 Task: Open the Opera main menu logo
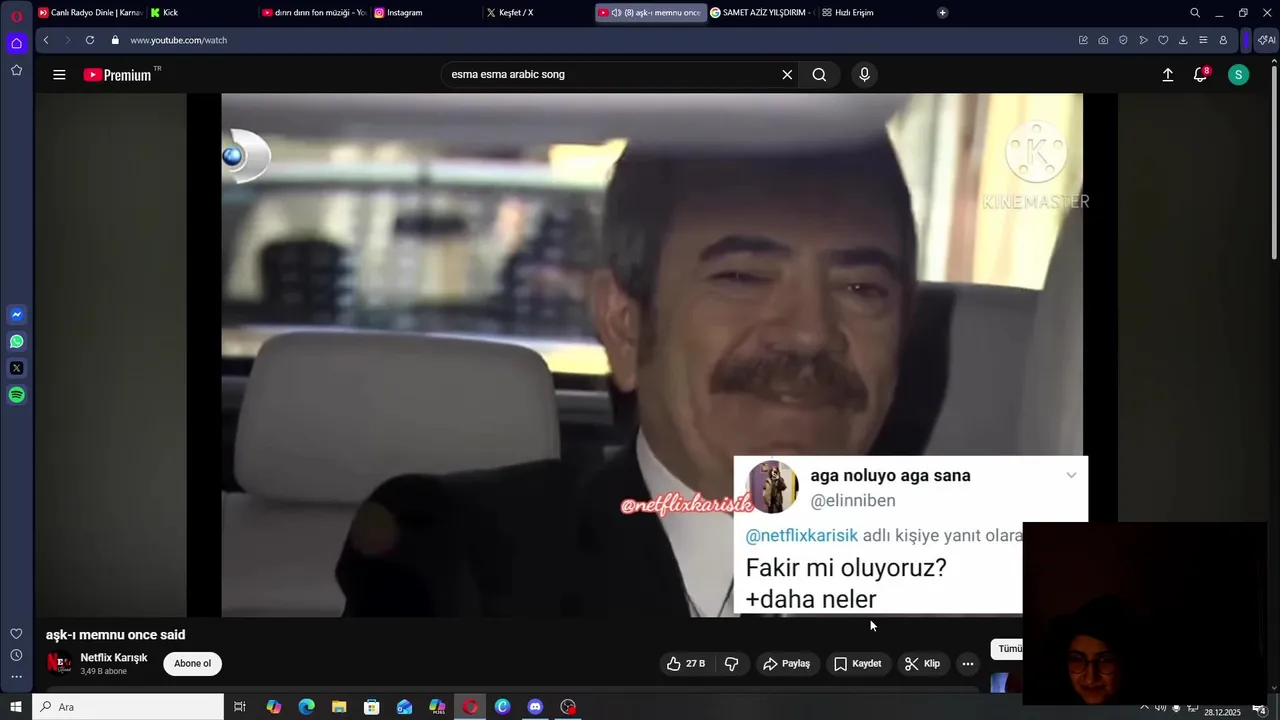(16, 16)
